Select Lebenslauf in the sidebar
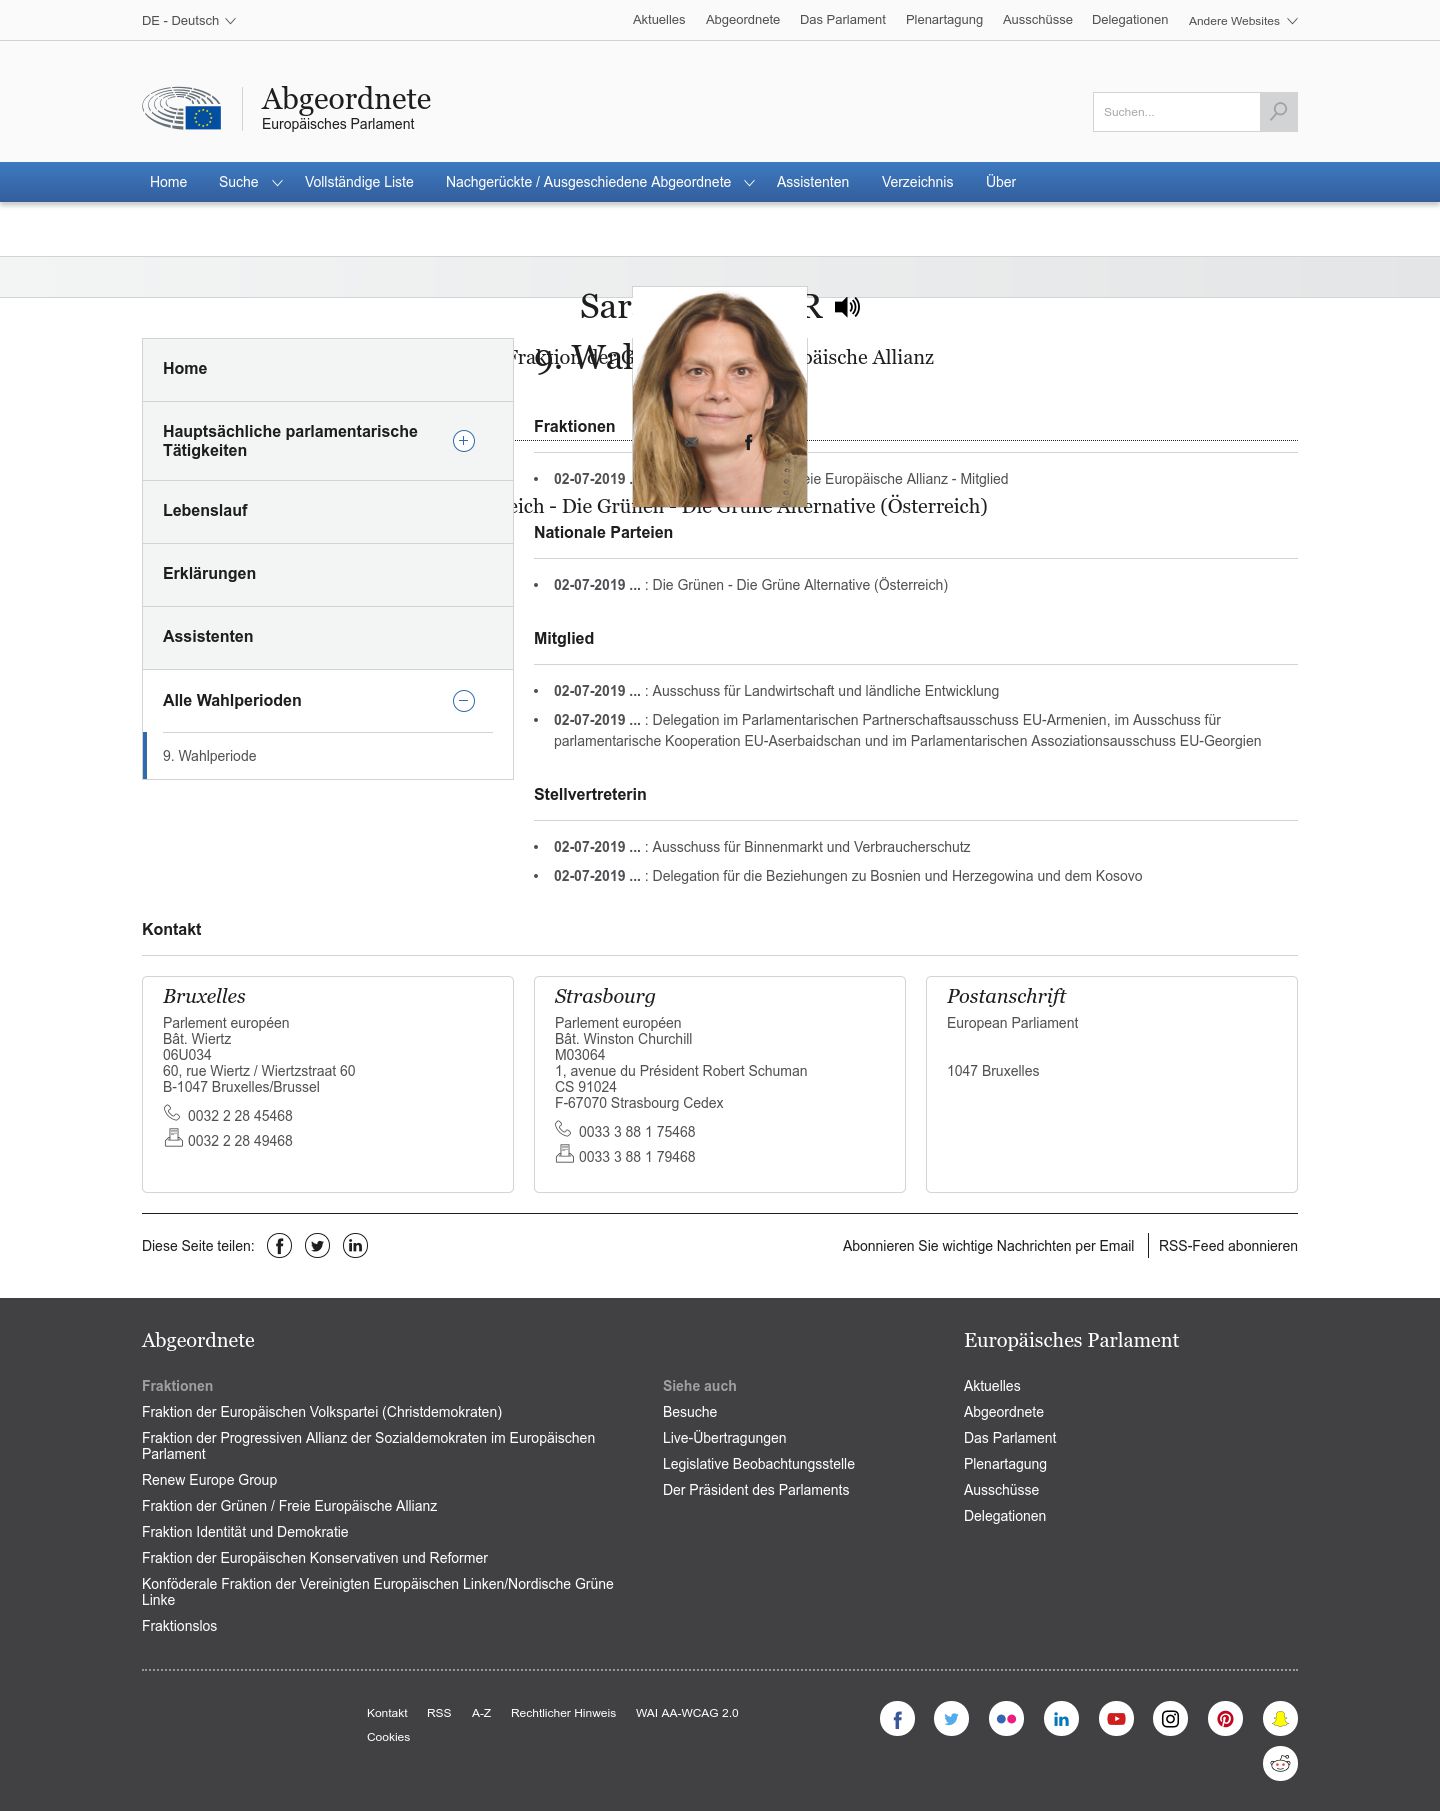The width and height of the screenshot is (1440, 1811). click(328, 511)
